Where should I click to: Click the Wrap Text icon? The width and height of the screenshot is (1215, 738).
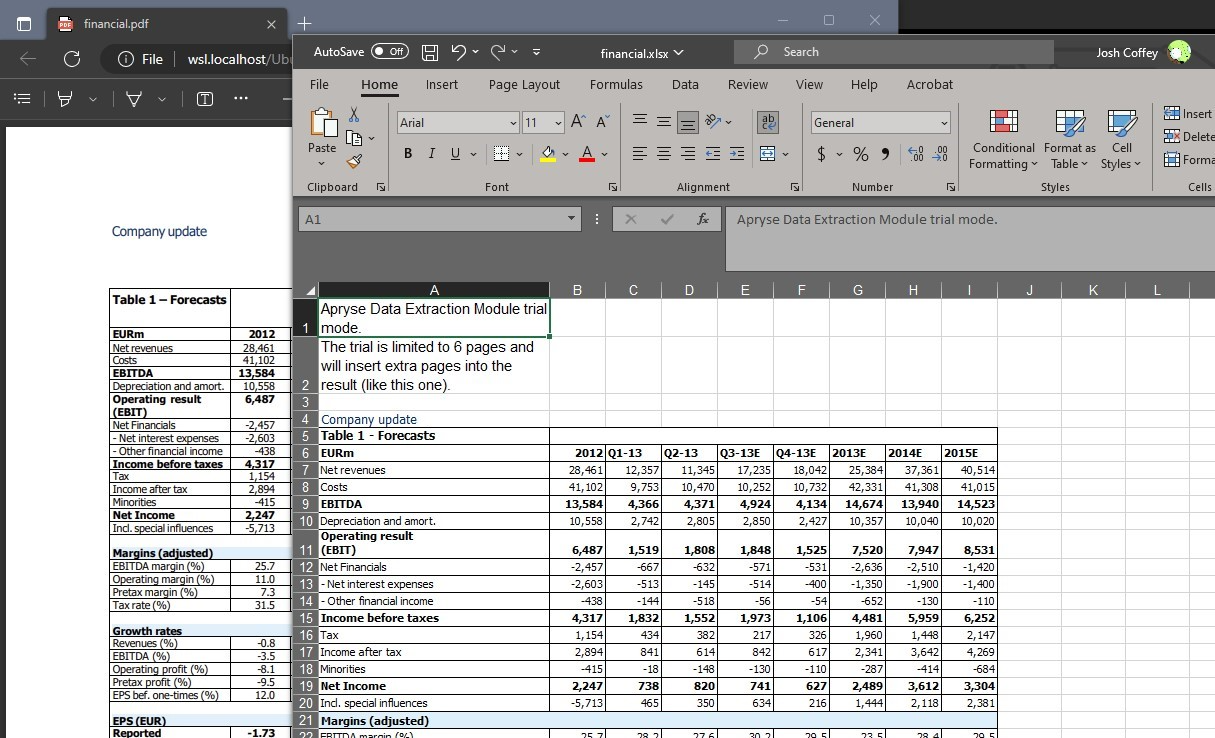point(766,122)
